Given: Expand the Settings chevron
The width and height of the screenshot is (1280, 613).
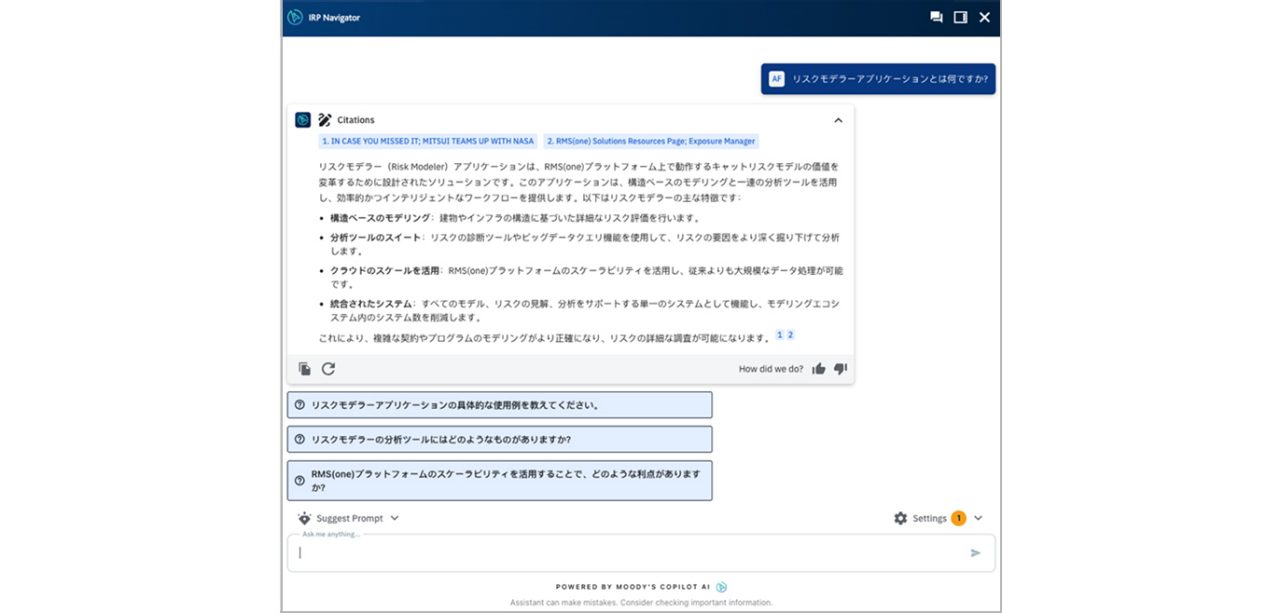Looking at the screenshot, I should point(978,518).
